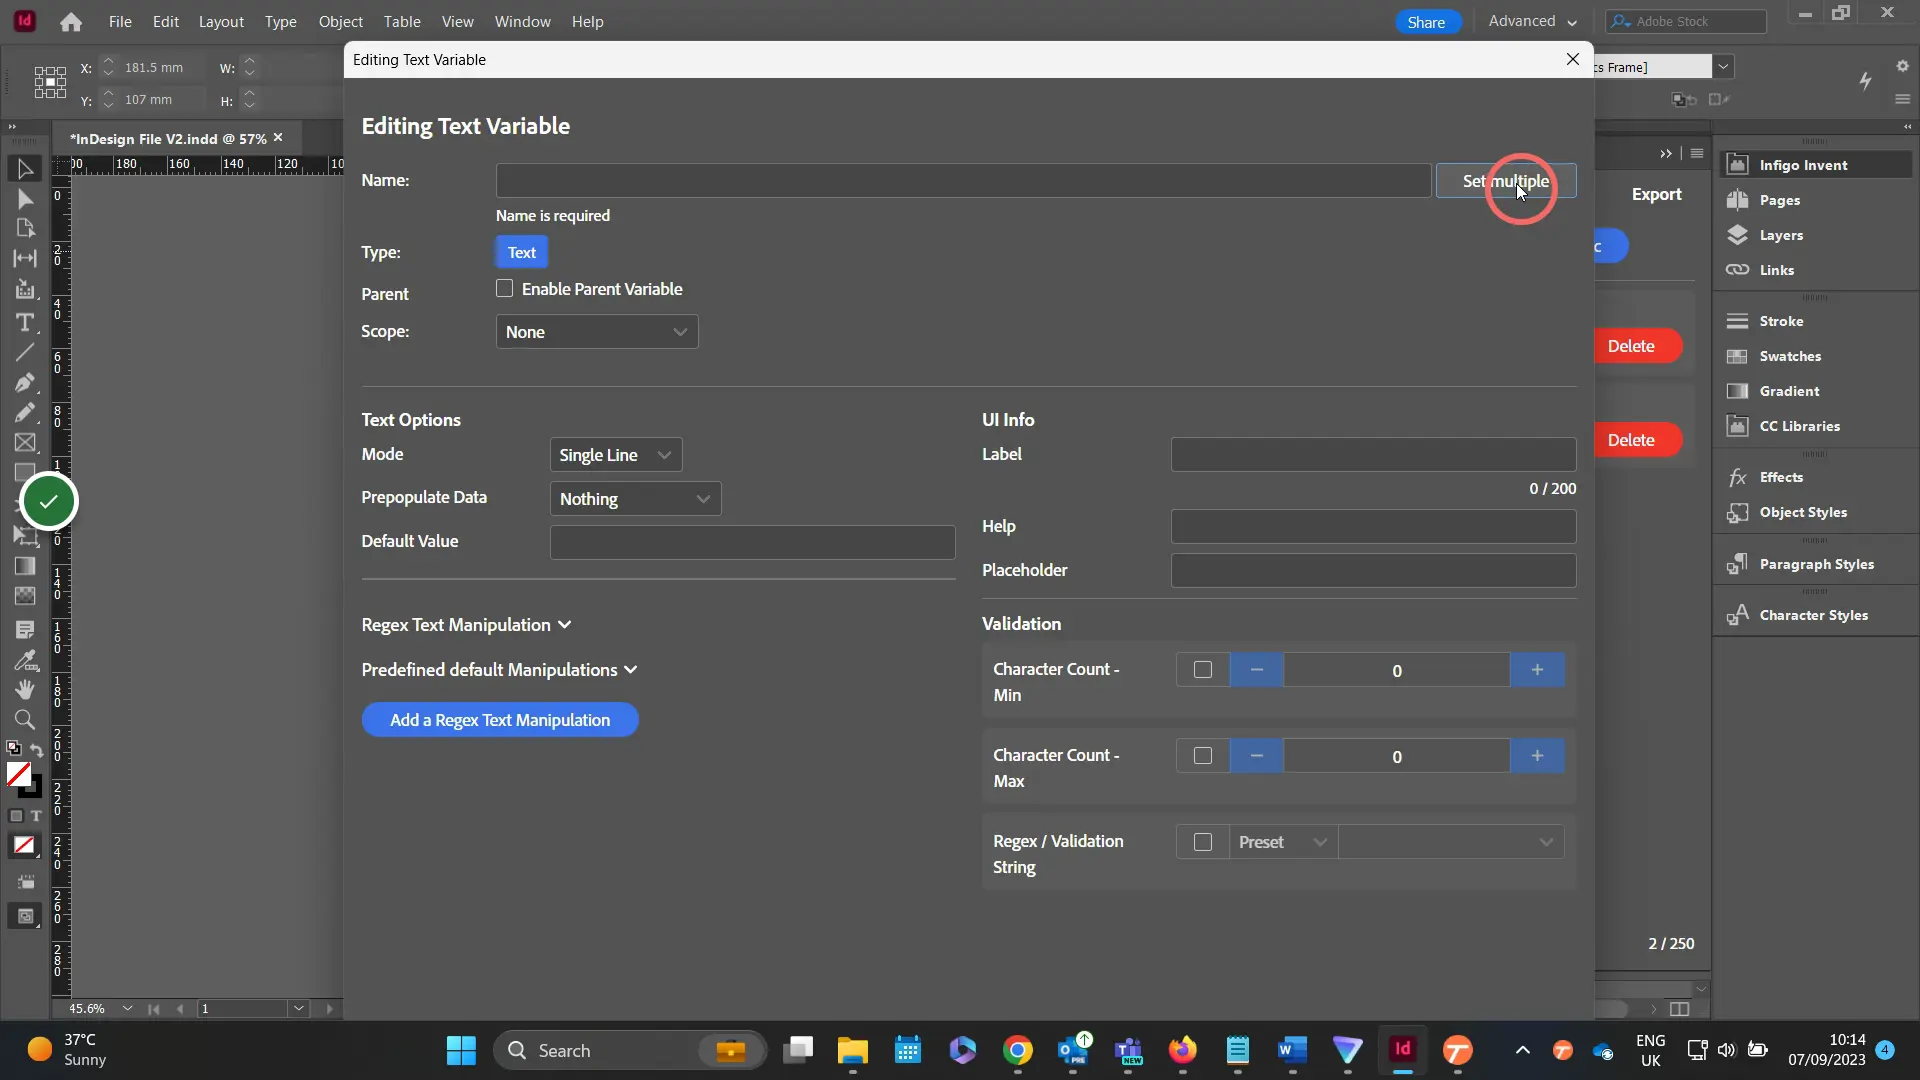
Task: Open the Preset validation dropdown
Action: pyautogui.click(x=1283, y=842)
